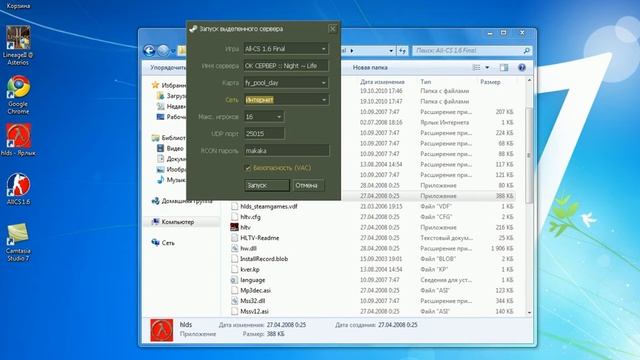Screen dimensions: 640x360
Task: Click the large hlds icon in details pane
Action: (x=162, y=330)
